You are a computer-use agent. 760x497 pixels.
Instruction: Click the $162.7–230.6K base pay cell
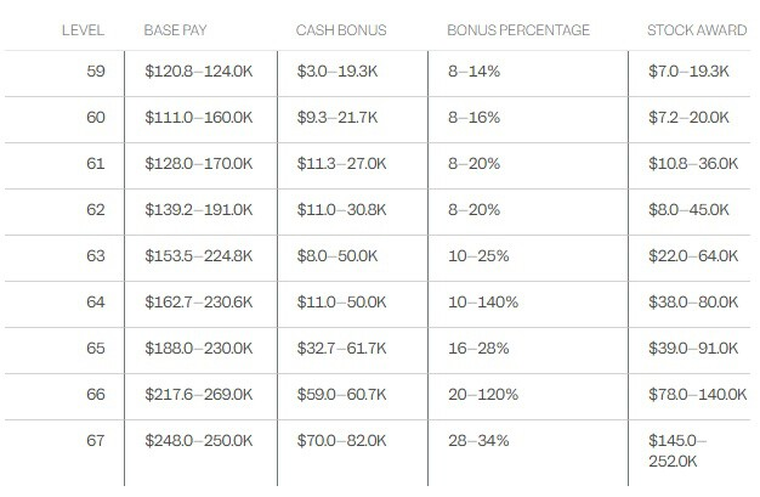pos(199,302)
